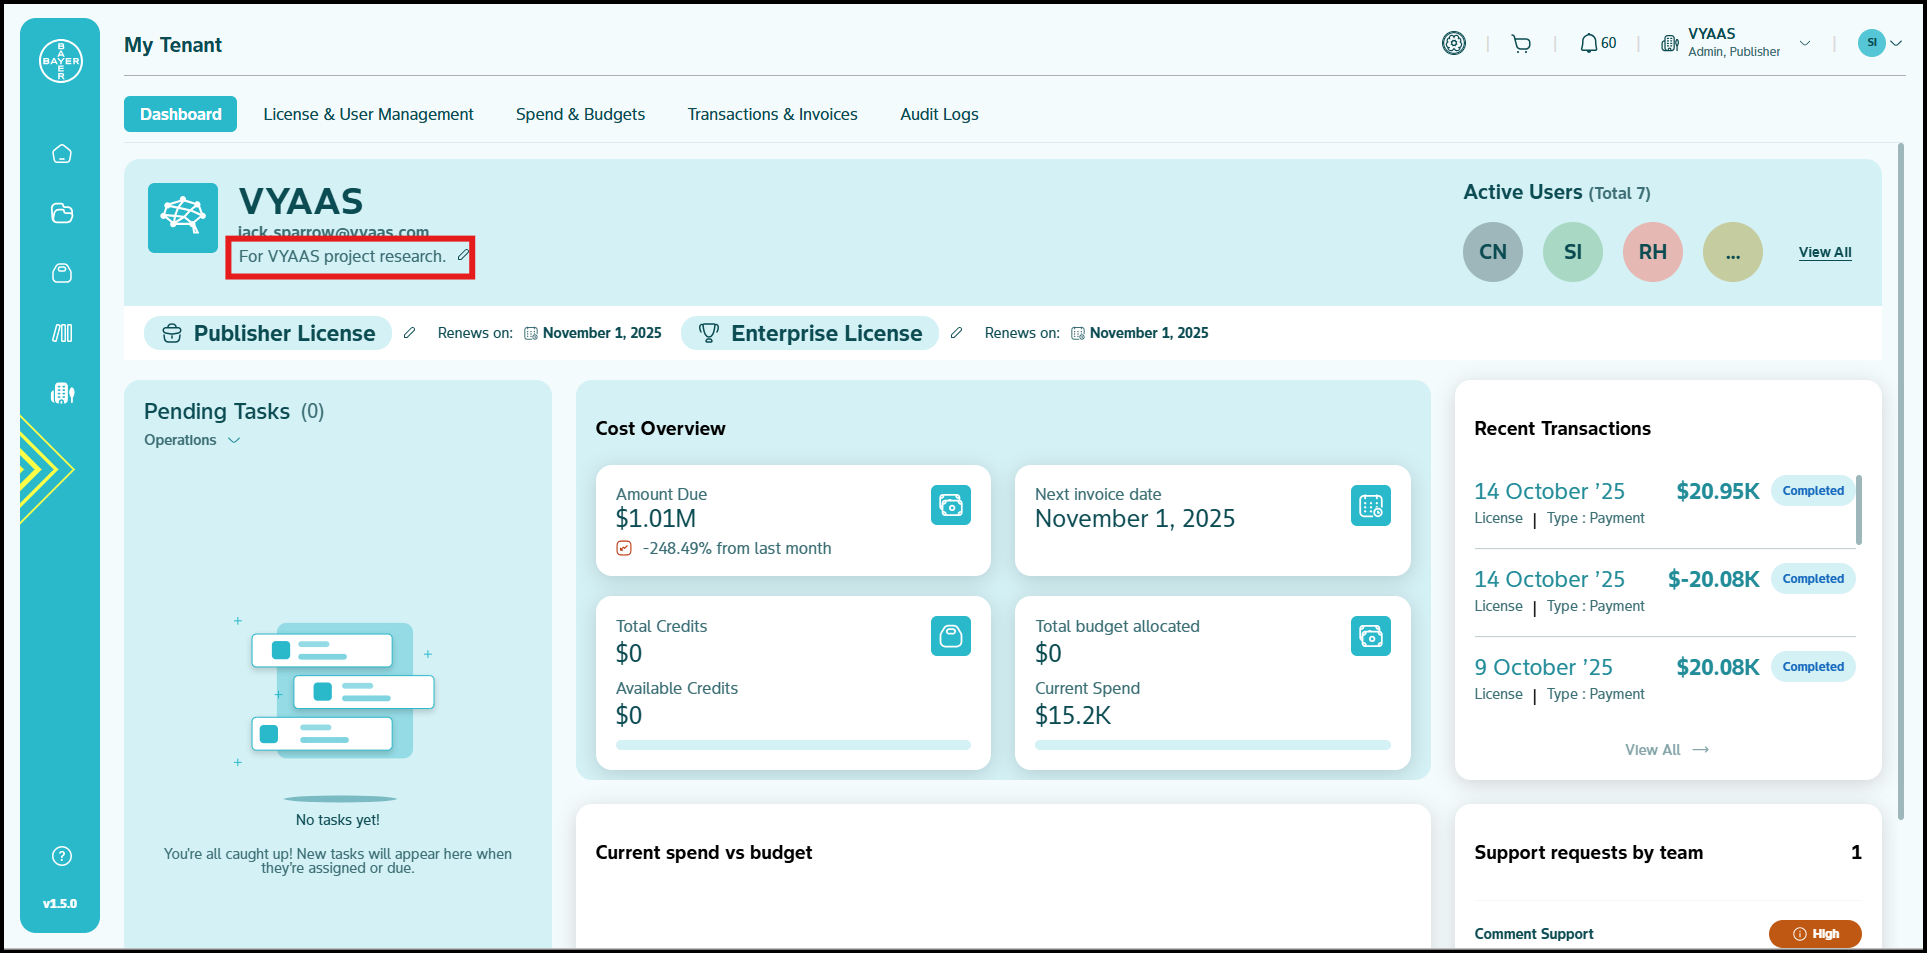This screenshot has width=1927, height=953.
Task: Click the Current Spend progress bar
Action: tap(1212, 745)
